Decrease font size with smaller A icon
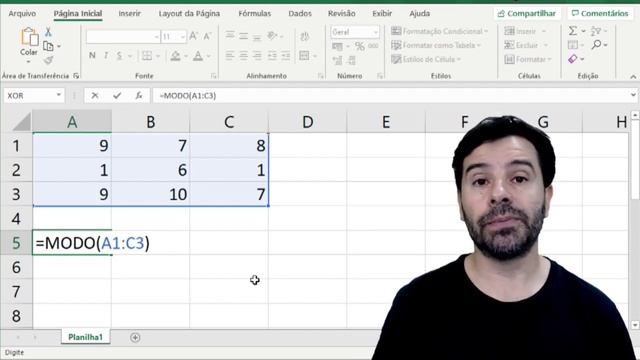 click(207, 37)
